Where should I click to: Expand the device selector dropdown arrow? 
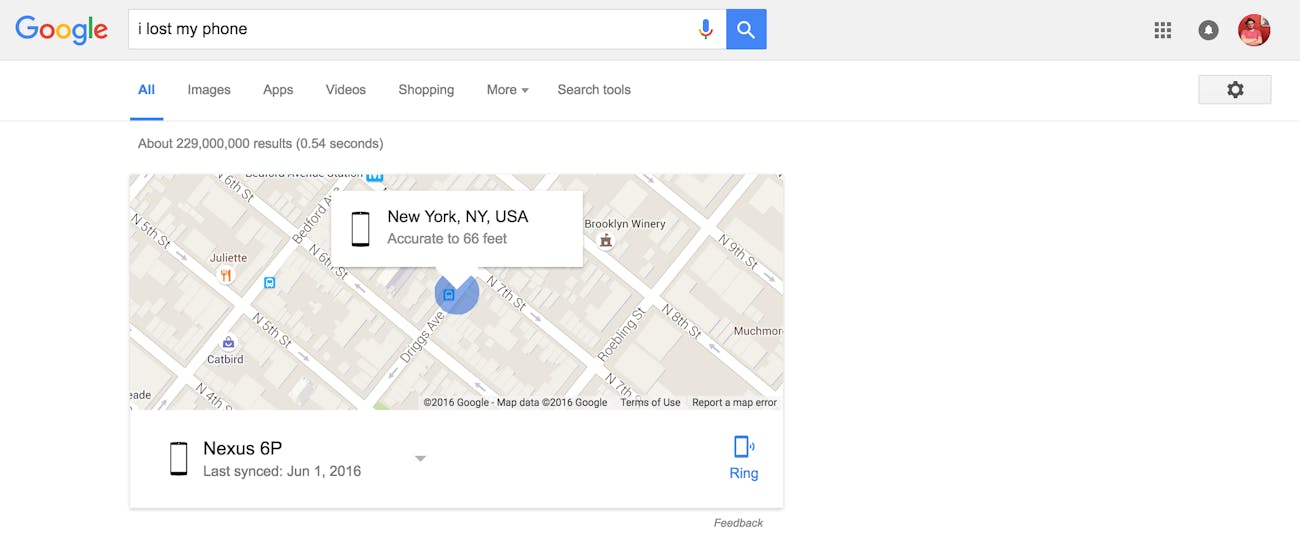pos(421,459)
